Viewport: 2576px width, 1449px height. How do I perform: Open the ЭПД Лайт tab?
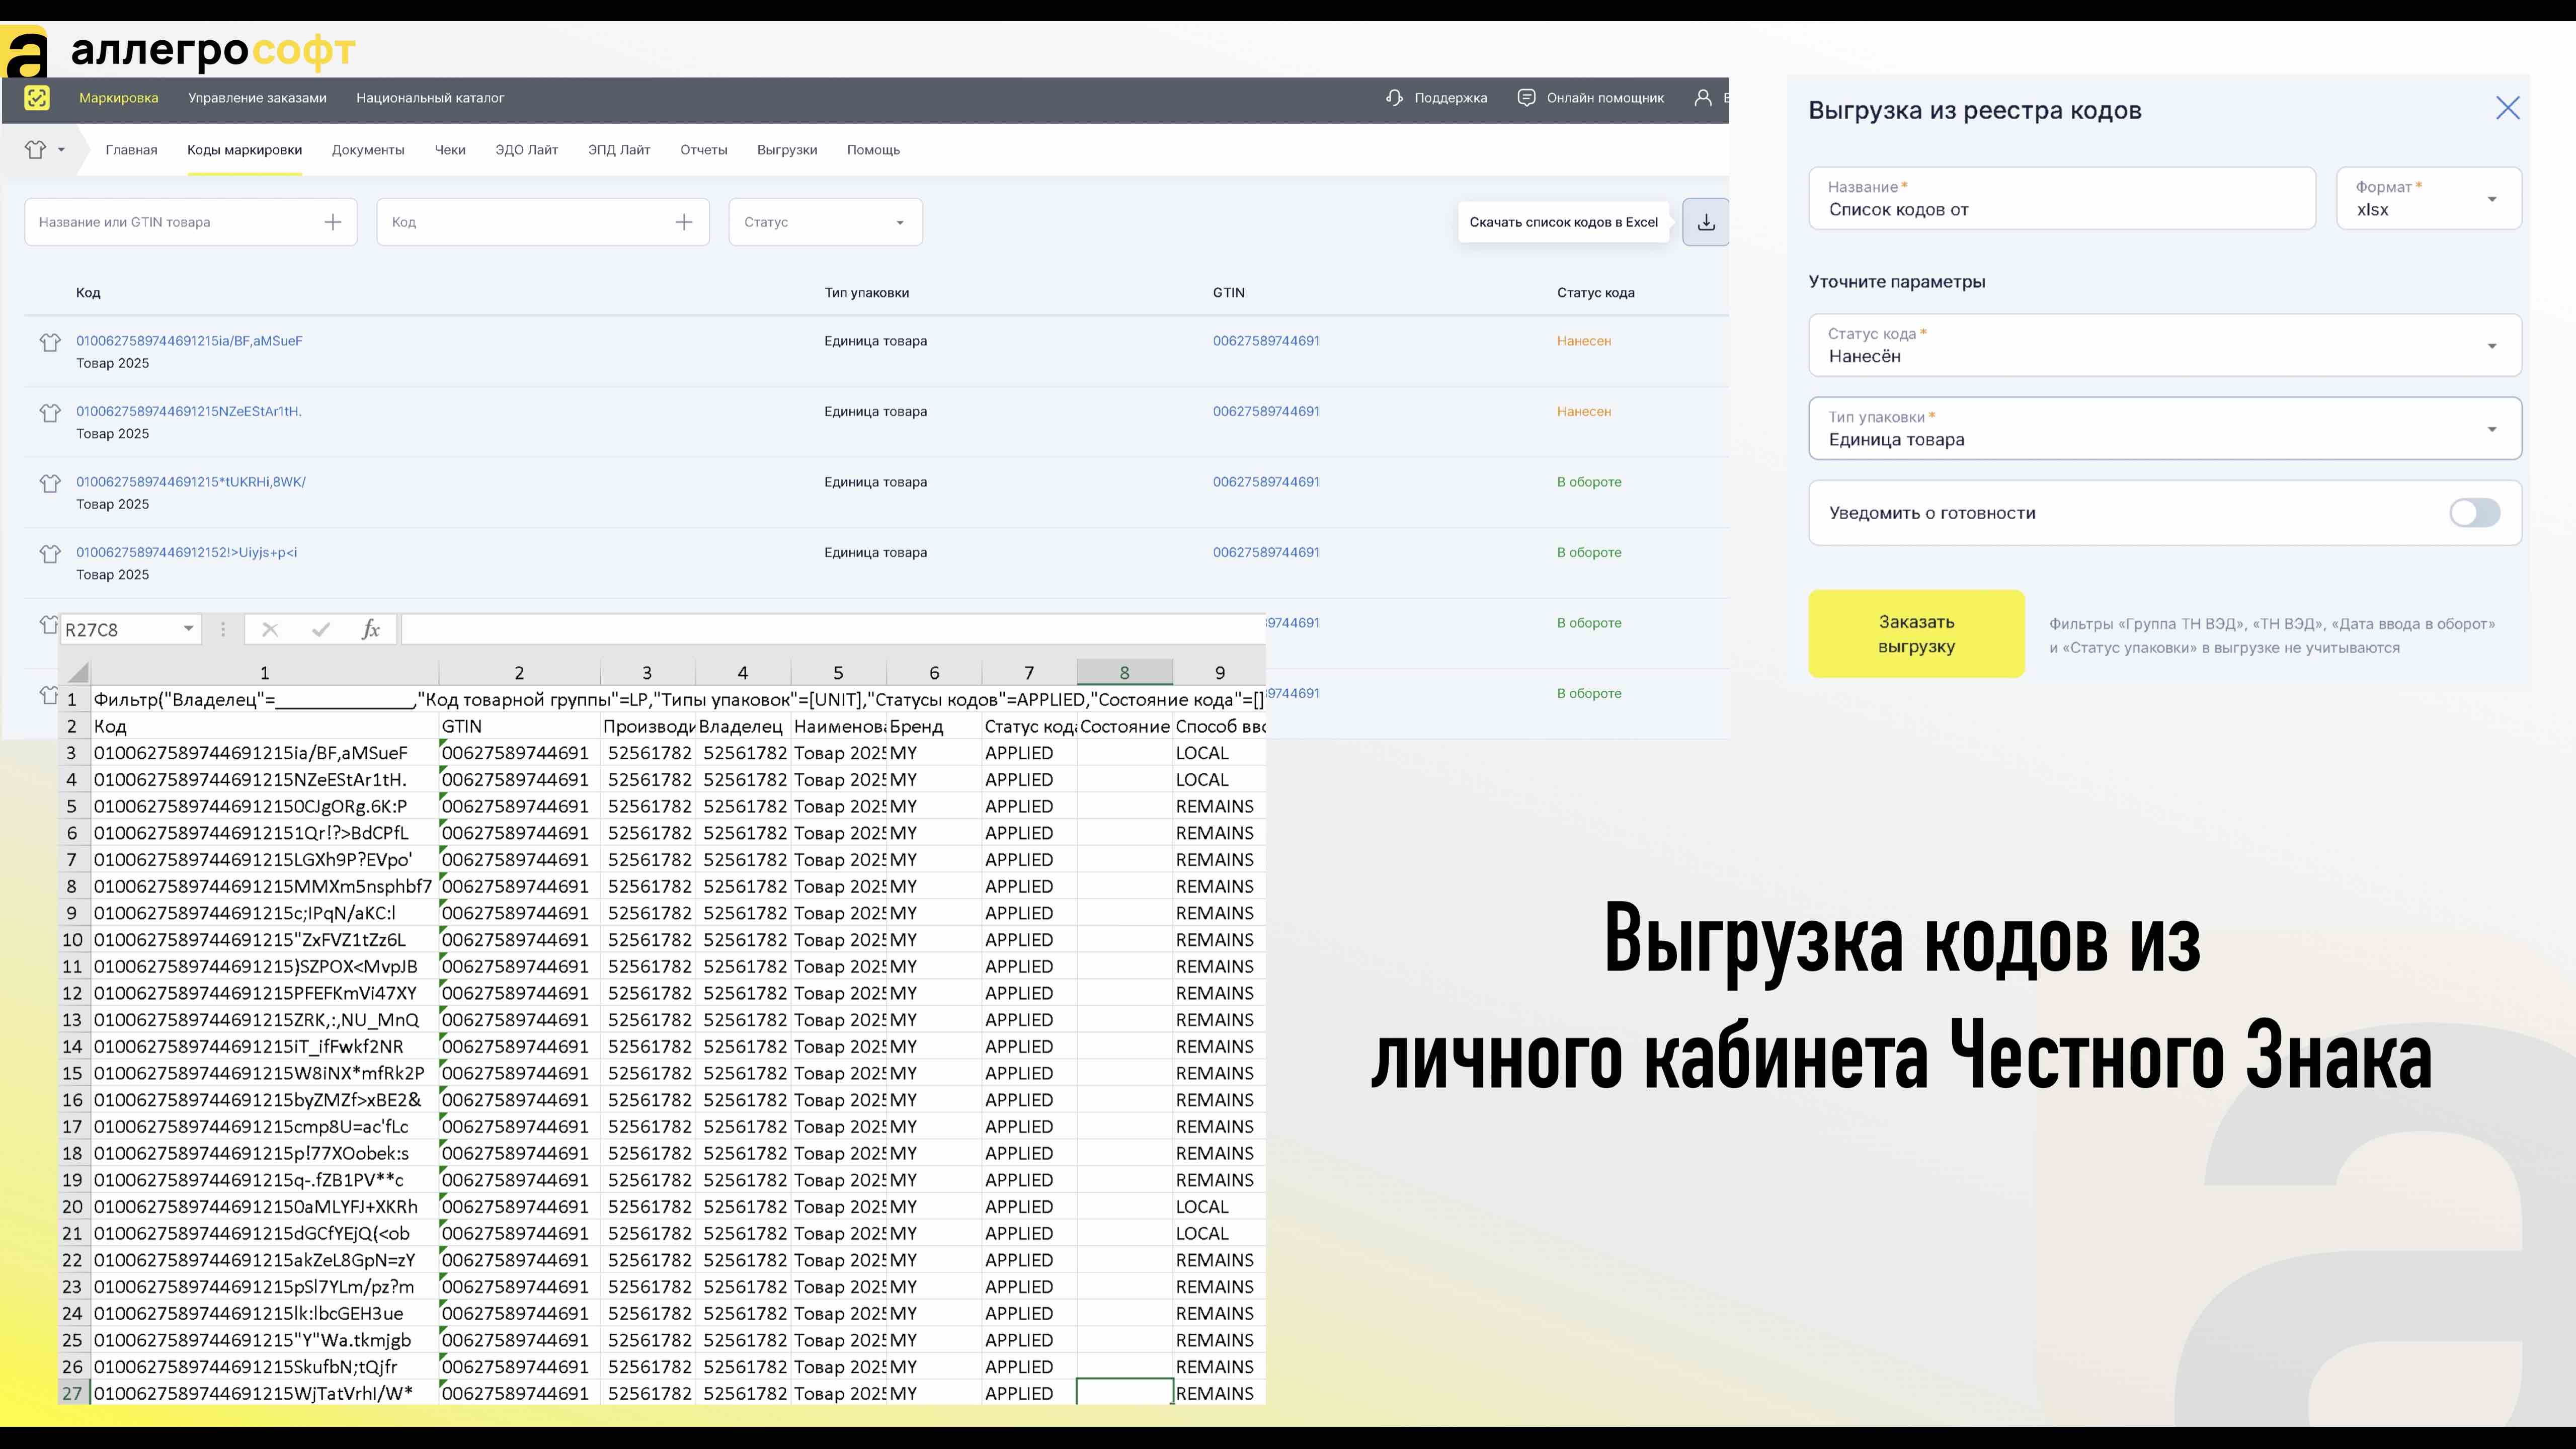click(x=619, y=150)
